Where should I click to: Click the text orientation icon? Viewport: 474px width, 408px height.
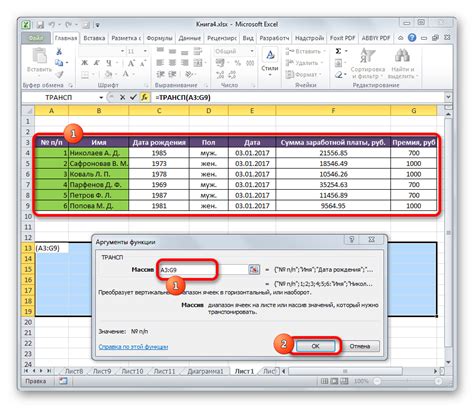(189, 74)
